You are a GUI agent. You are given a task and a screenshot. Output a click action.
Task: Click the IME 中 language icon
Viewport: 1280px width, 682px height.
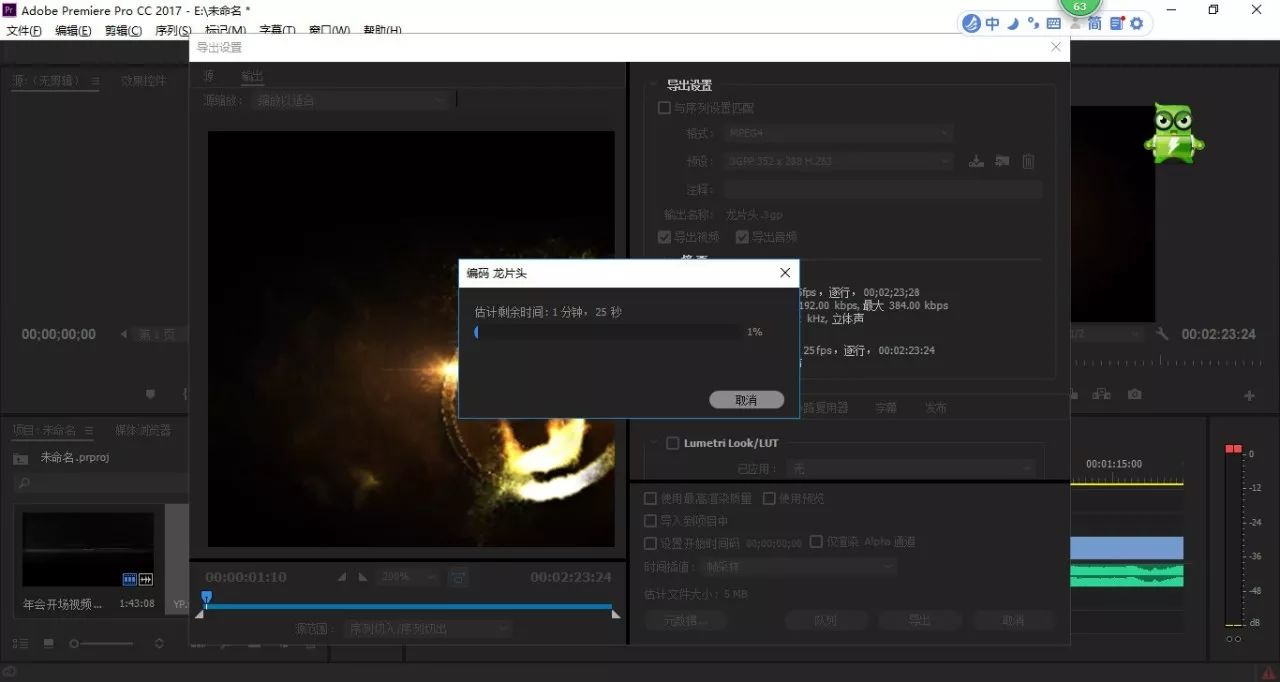pyautogui.click(x=993, y=23)
